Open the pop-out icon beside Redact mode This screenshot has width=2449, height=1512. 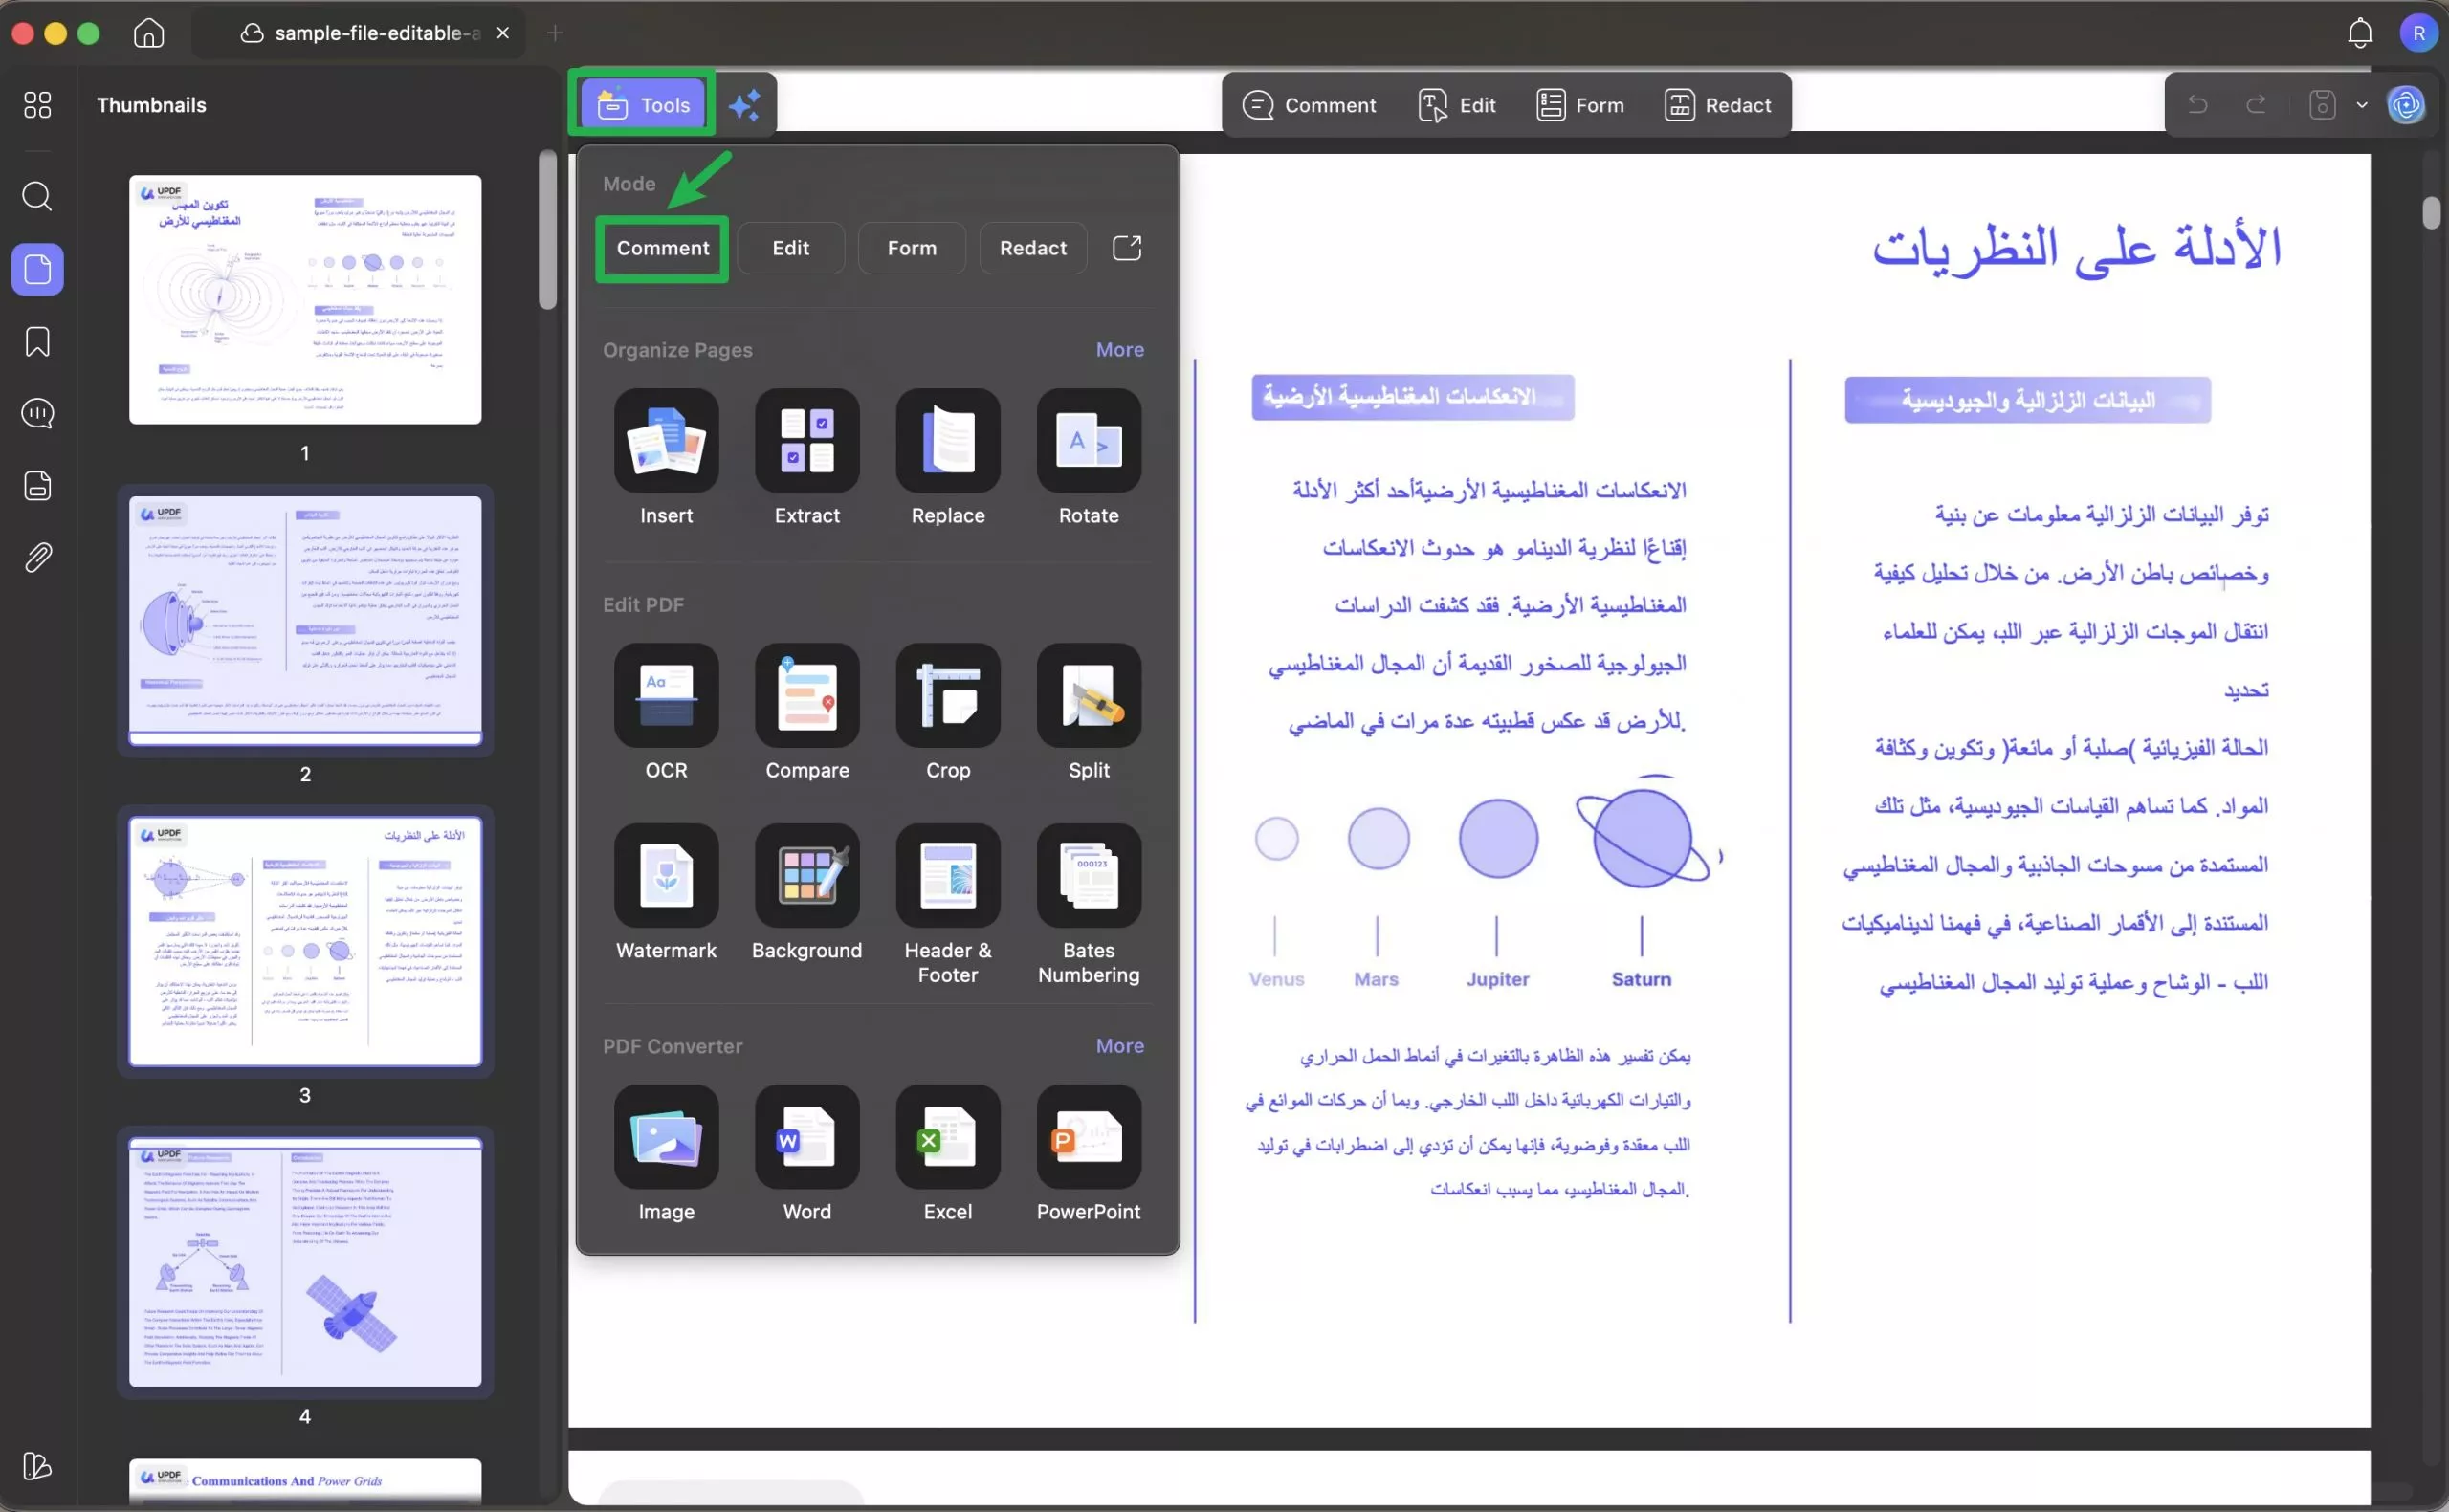coord(1127,248)
